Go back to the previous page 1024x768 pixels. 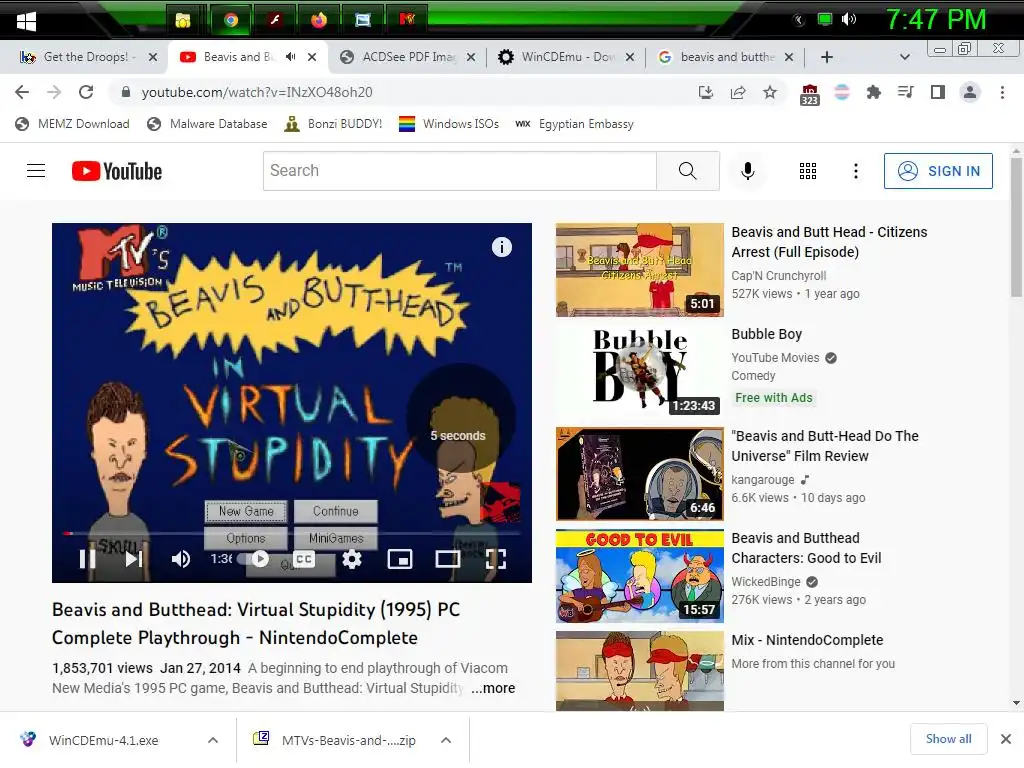point(22,92)
